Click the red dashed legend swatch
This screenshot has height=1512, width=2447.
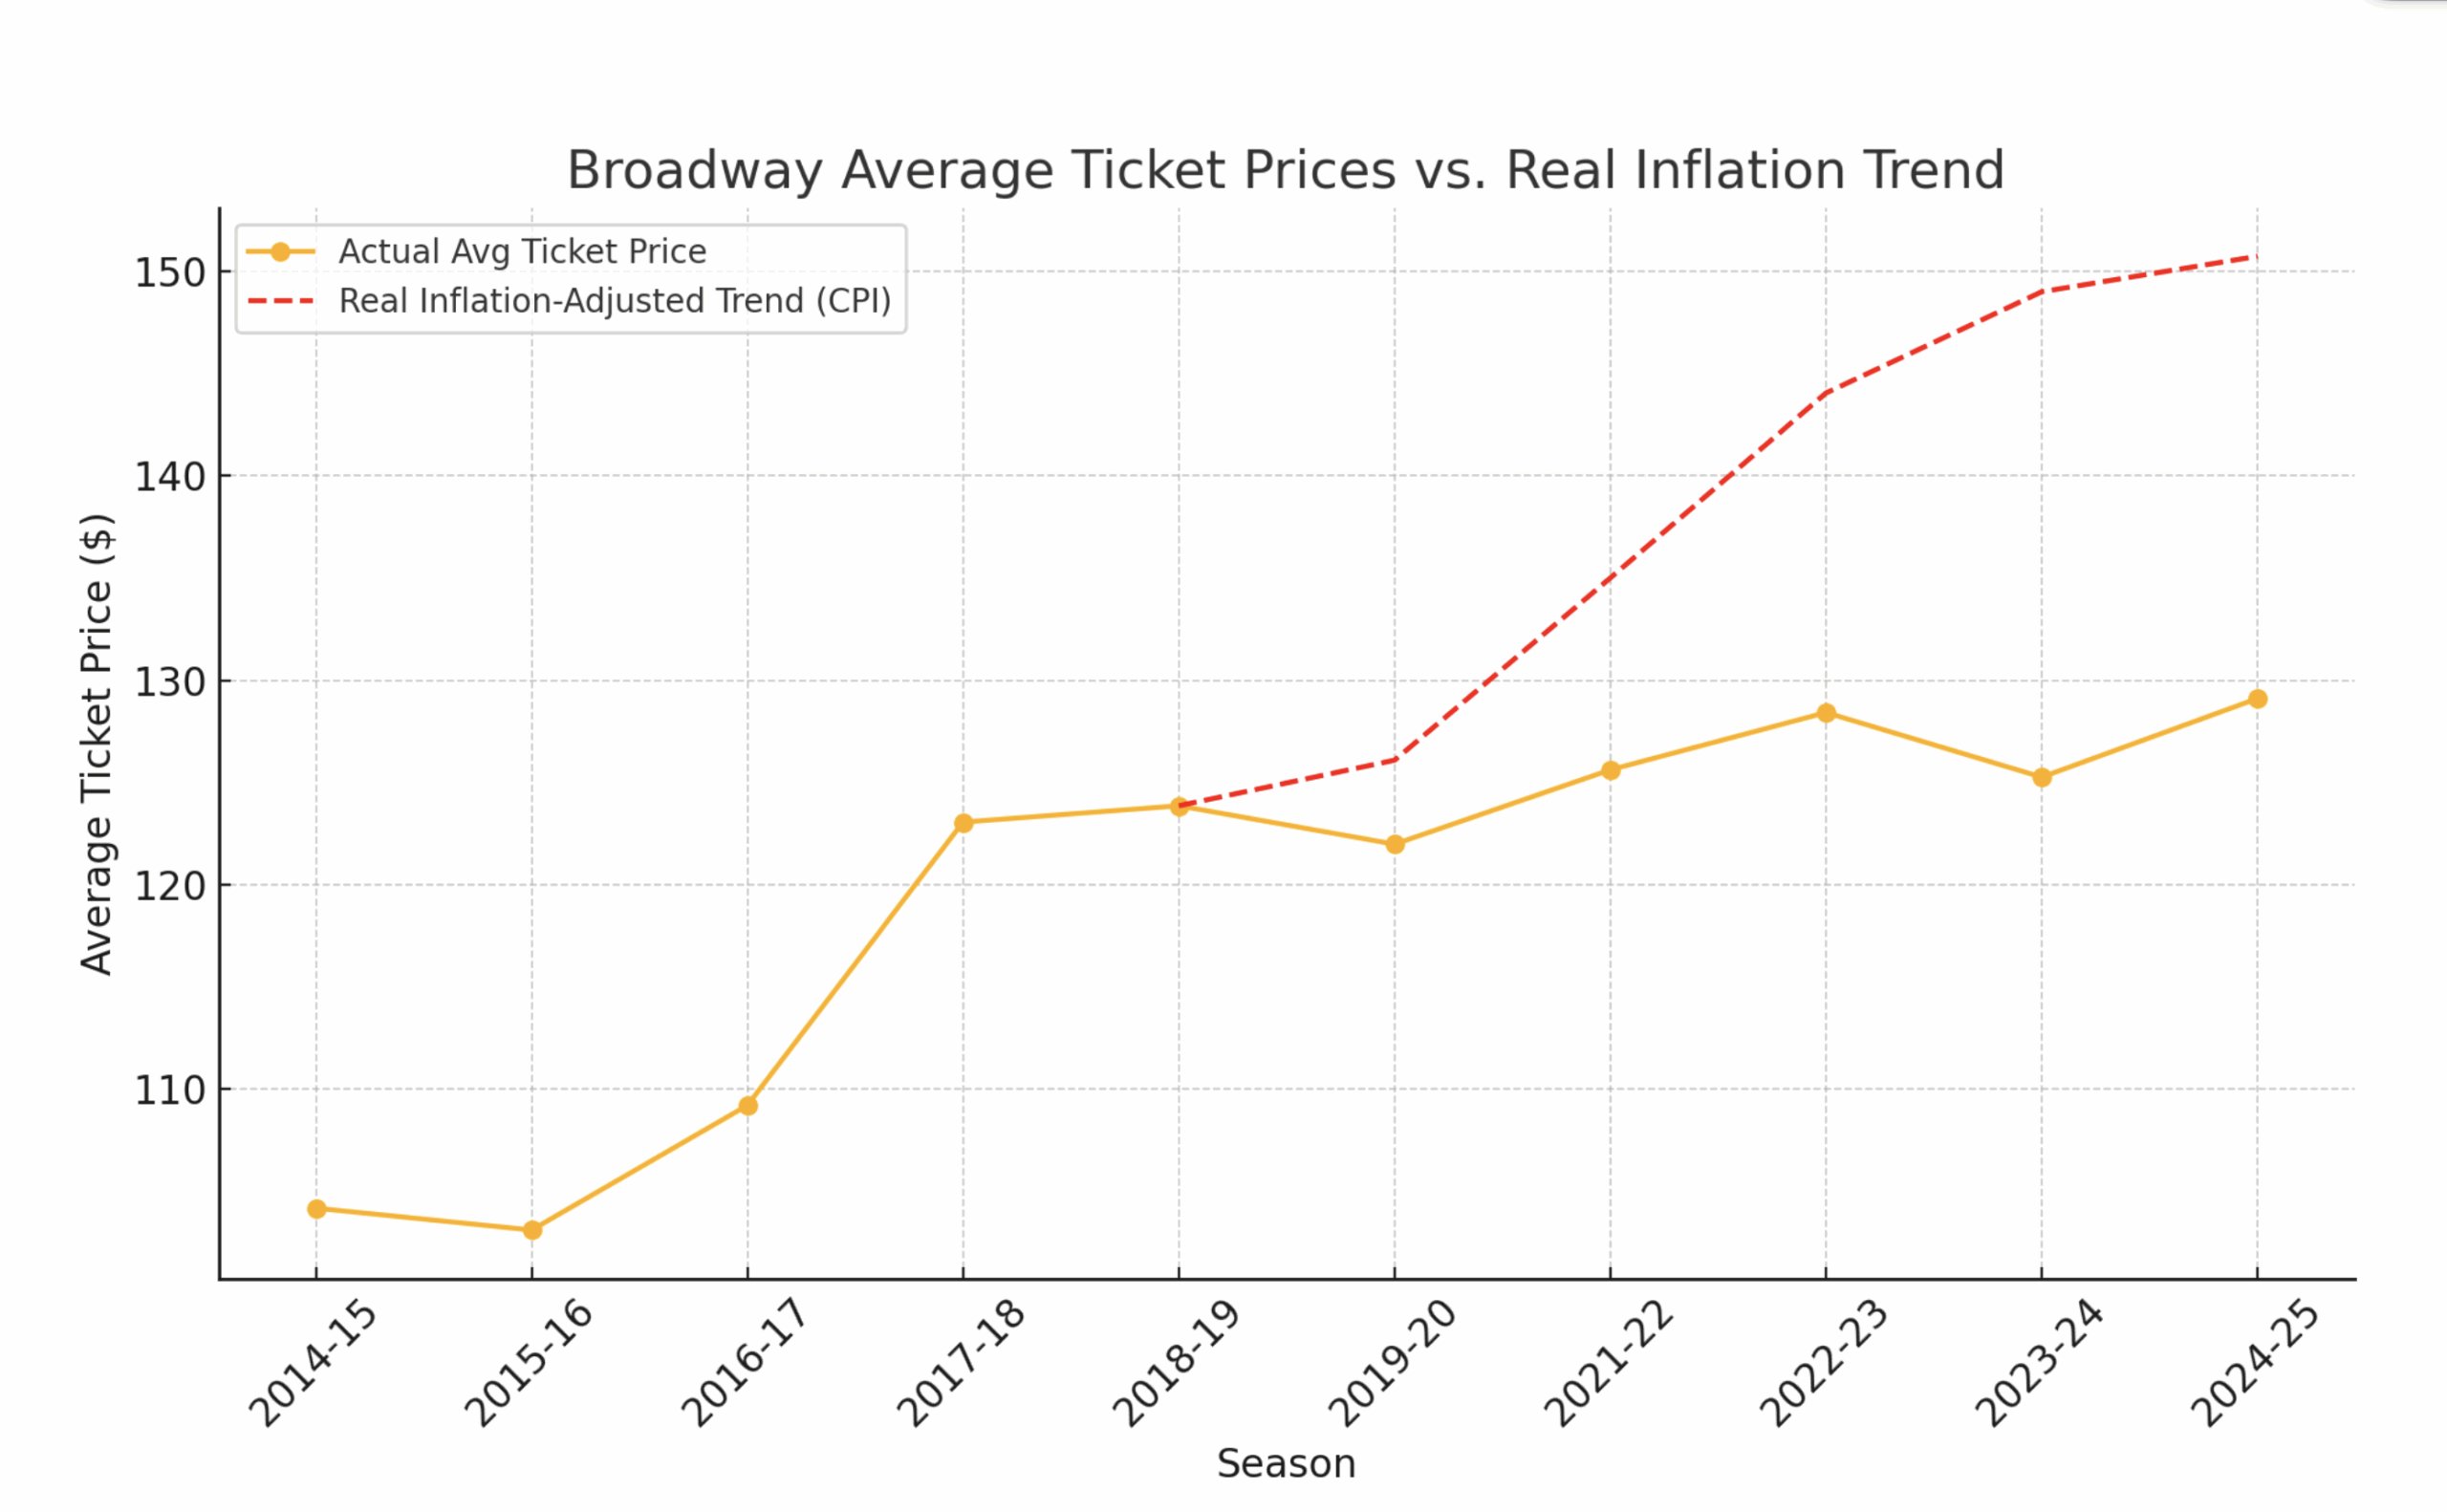(x=281, y=301)
